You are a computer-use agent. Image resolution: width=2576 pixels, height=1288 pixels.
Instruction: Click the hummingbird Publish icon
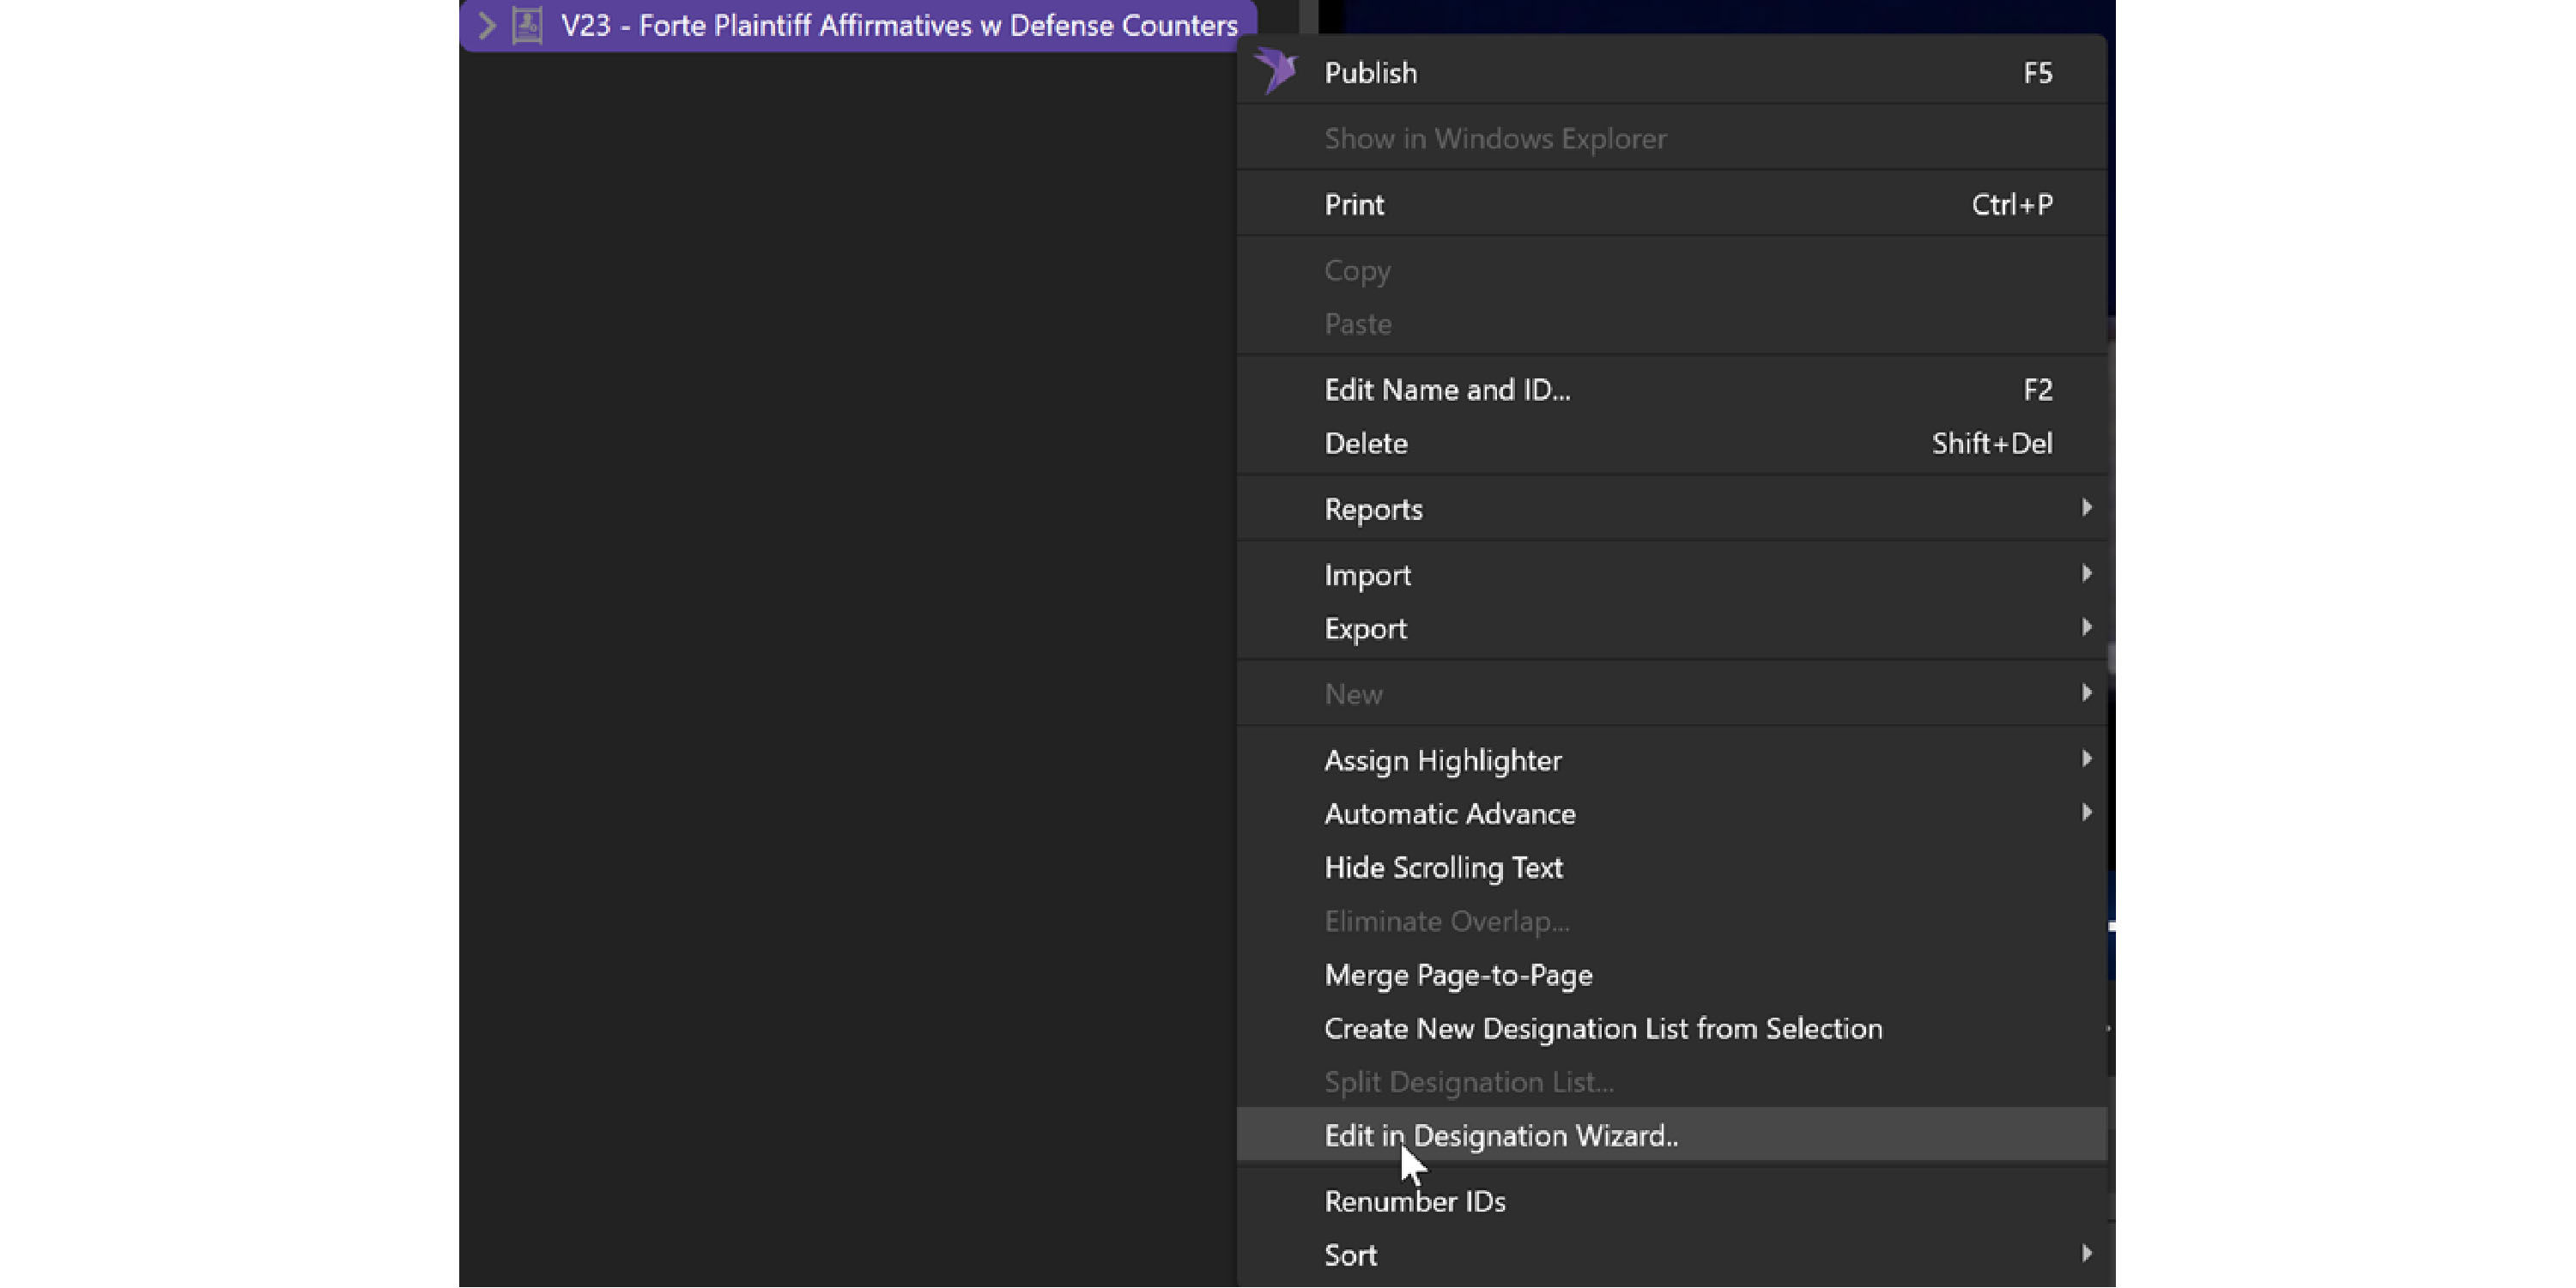click(1276, 71)
